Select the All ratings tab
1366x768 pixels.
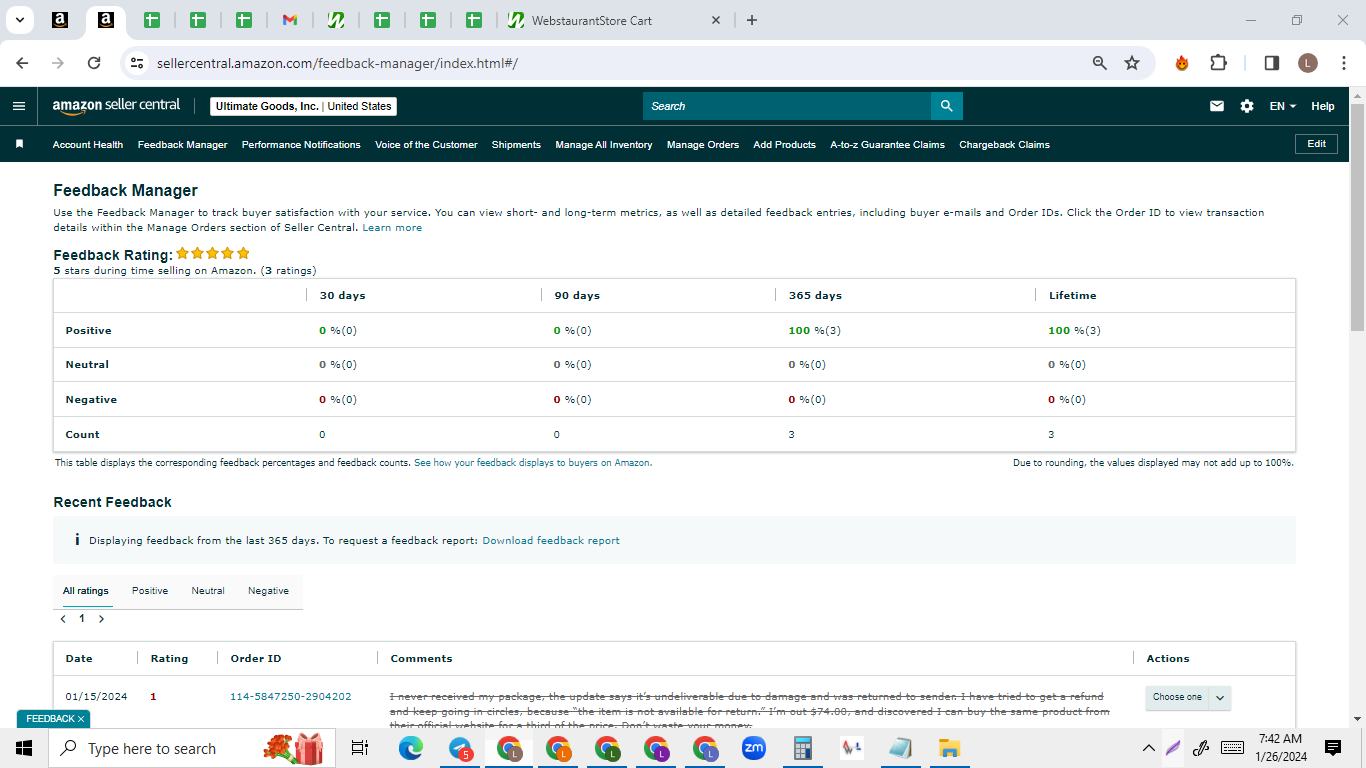pos(86,591)
